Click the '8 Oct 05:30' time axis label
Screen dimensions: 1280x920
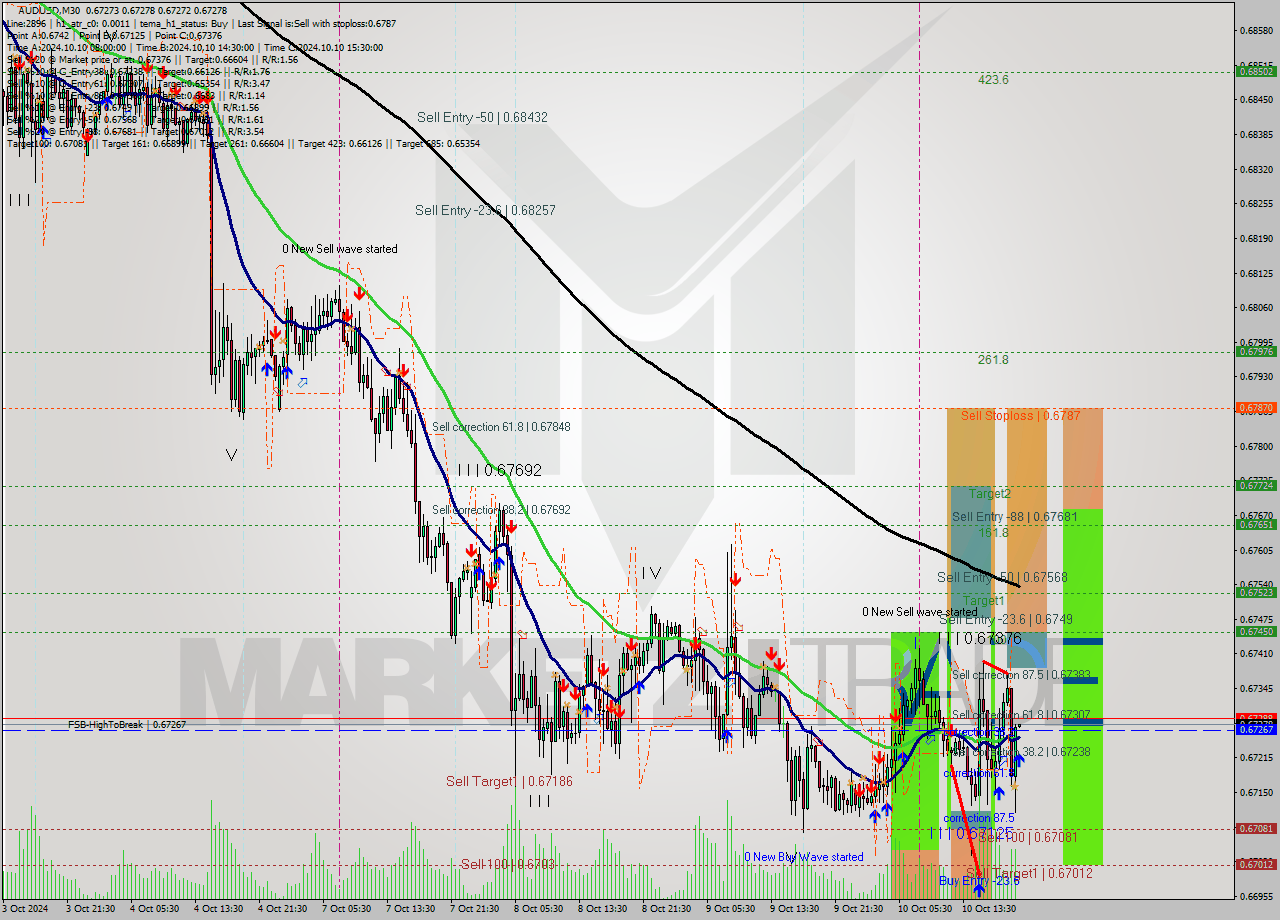tap(539, 909)
